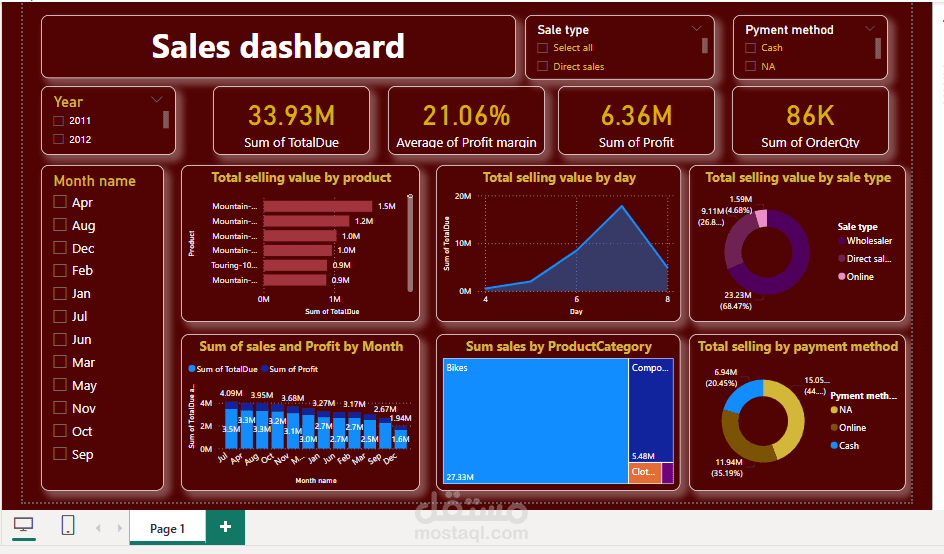The image size is (944, 554).
Task: Click the Sum of Profit legend entry
Action: (290, 369)
